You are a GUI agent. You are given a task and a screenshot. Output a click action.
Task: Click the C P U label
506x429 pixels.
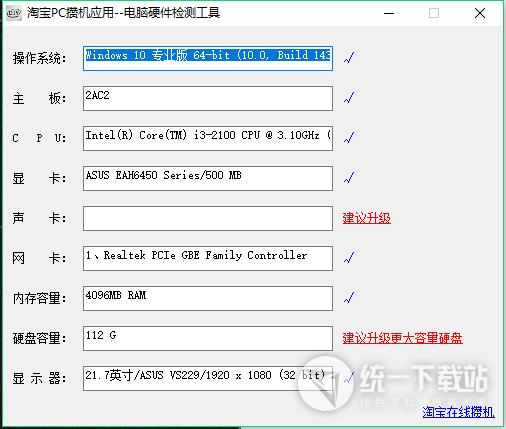tap(40, 138)
